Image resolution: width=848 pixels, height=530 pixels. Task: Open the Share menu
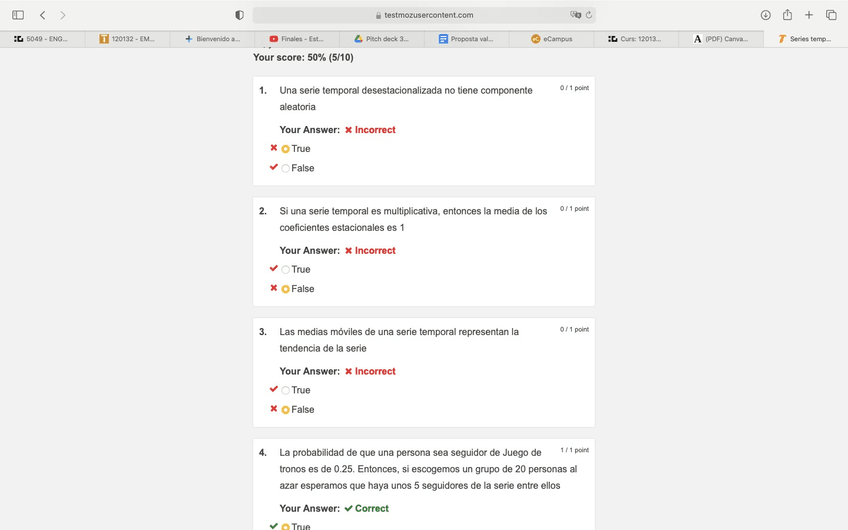pyautogui.click(x=787, y=15)
